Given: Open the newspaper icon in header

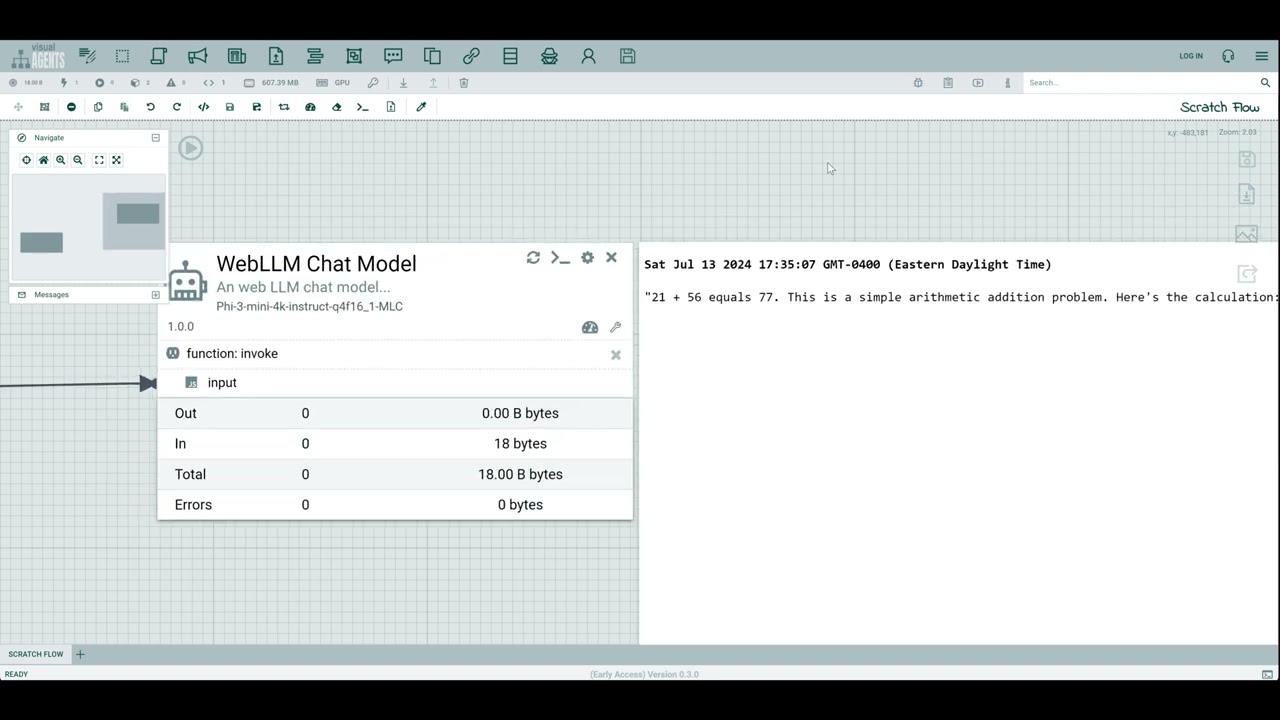Looking at the screenshot, I should point(236,56).
